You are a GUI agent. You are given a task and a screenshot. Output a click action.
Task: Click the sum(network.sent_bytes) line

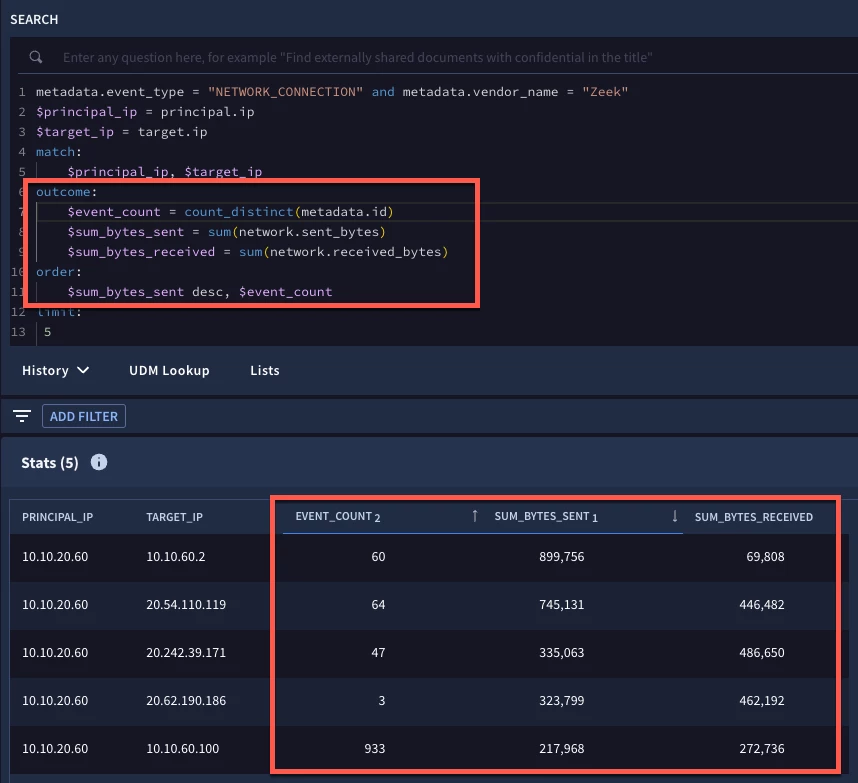227,232
